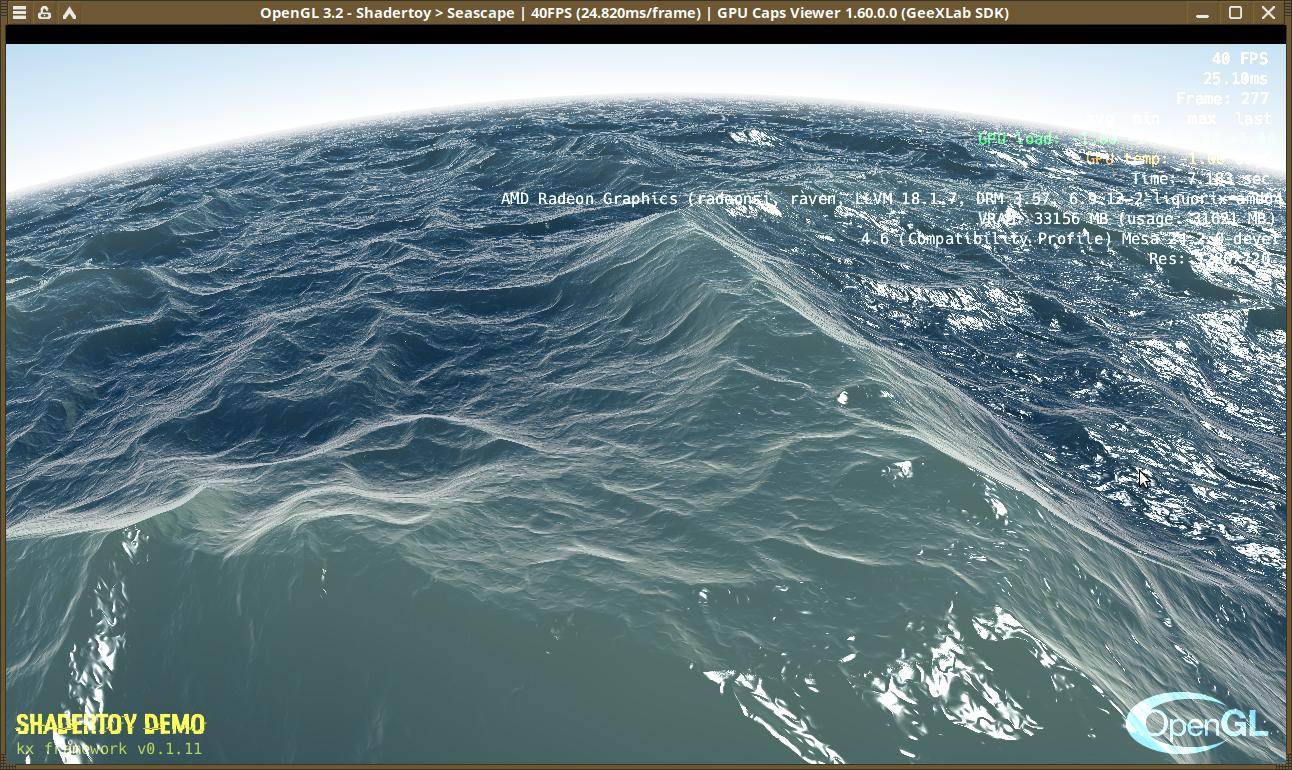Click the upward chevron icon in the title bar
Viewport: 1292px width, 770px height.
click(x=69, y=13)
